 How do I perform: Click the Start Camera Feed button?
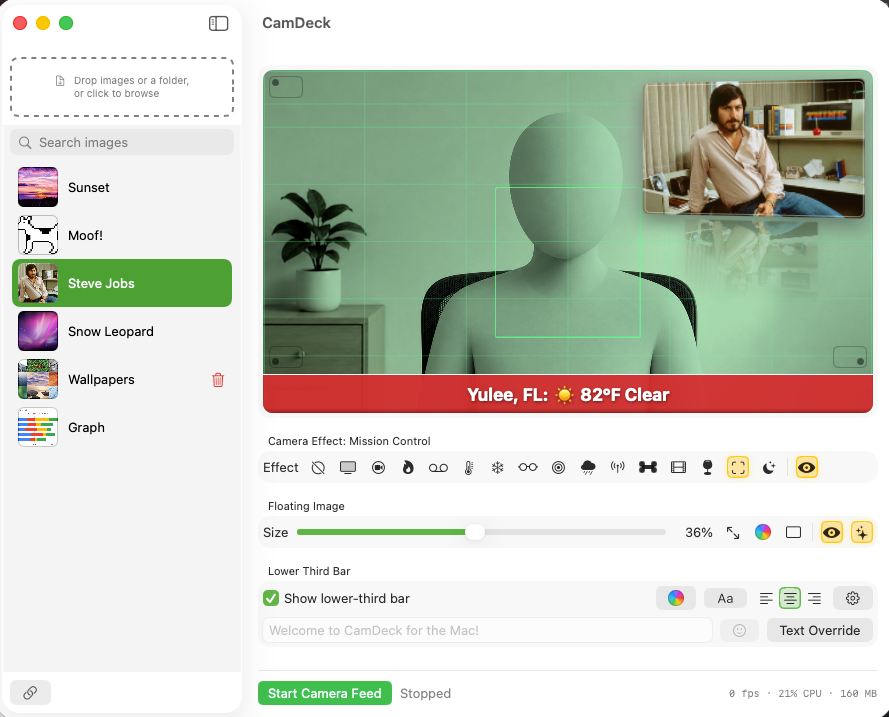324,693
